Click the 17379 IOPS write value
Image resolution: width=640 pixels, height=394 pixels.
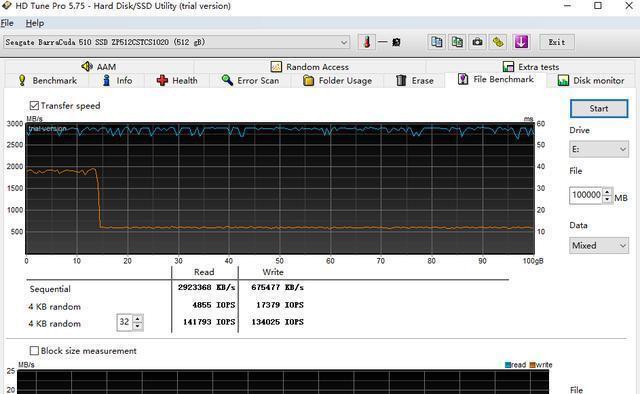(280, 305)
